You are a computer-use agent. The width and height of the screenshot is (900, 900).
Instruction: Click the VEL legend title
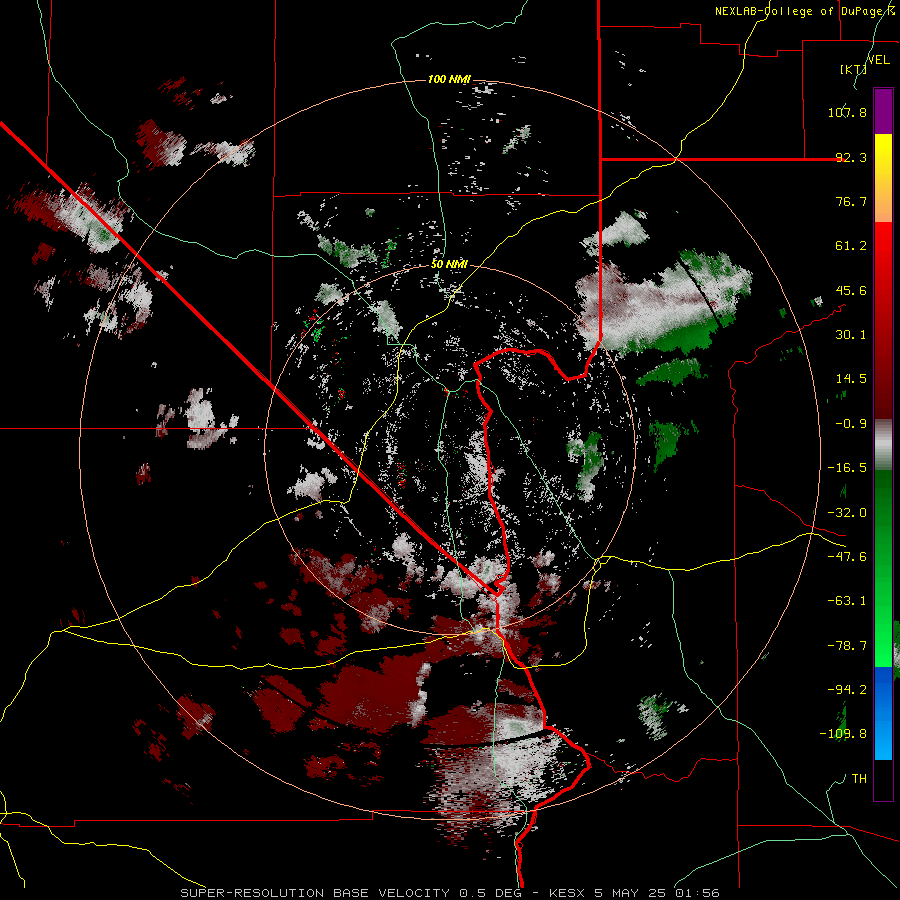[x=878, y=60]
